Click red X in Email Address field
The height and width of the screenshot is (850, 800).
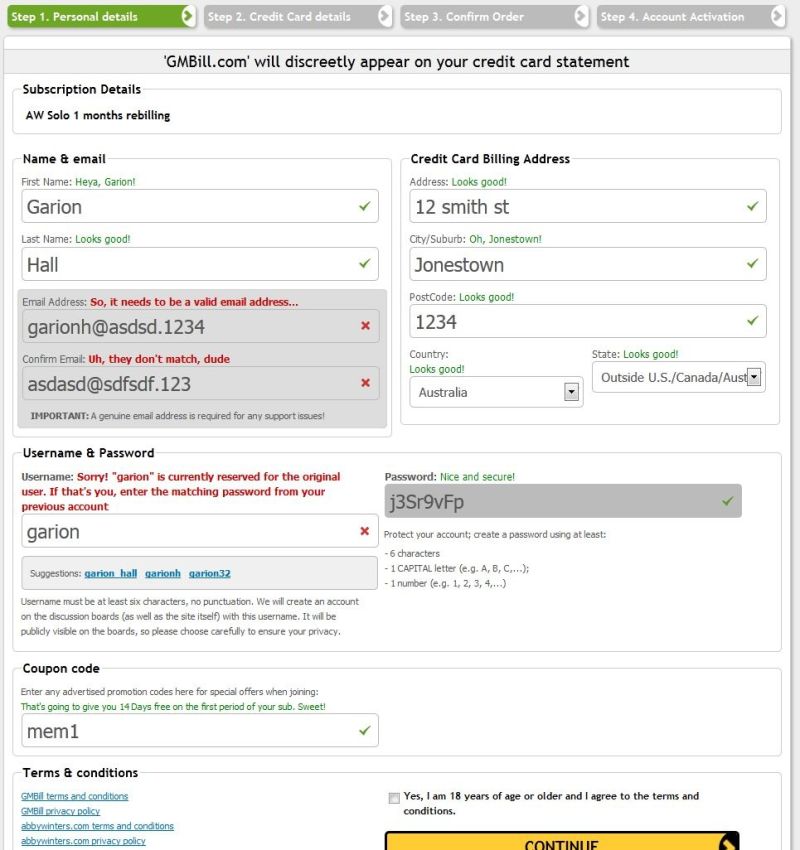click(365, 325)
